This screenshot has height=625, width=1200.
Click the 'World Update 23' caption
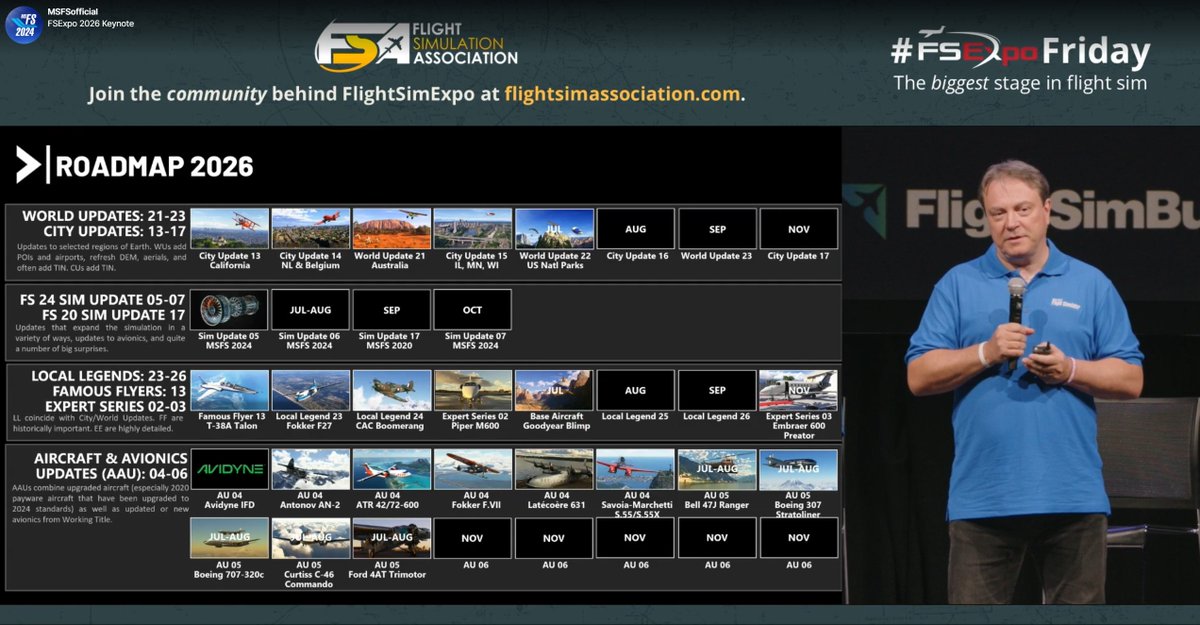pyautogui.click(x=717, y=256)
